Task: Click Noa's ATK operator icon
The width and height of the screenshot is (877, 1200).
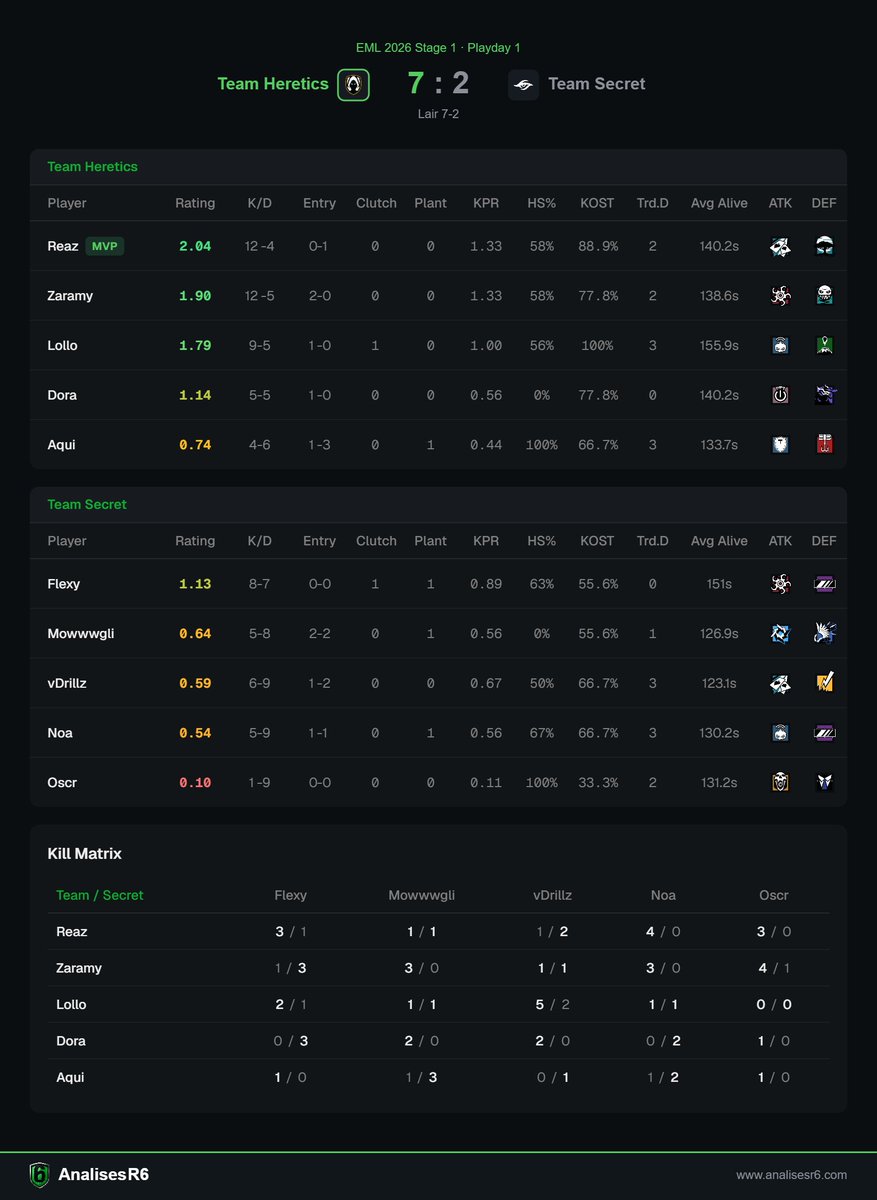Action: (780, 733)
